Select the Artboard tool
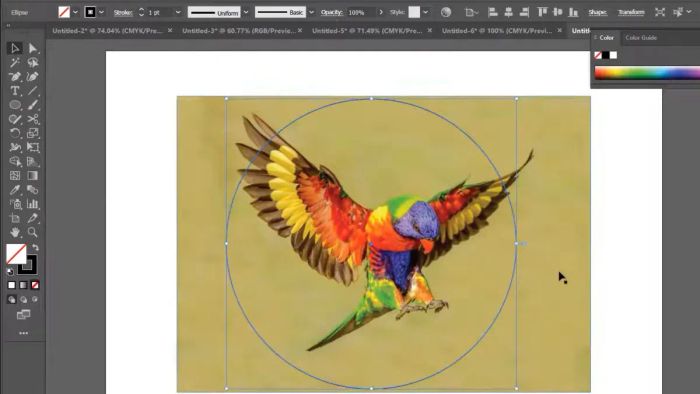Viewport: 700px width, 394px height. (x=15, y=218)
